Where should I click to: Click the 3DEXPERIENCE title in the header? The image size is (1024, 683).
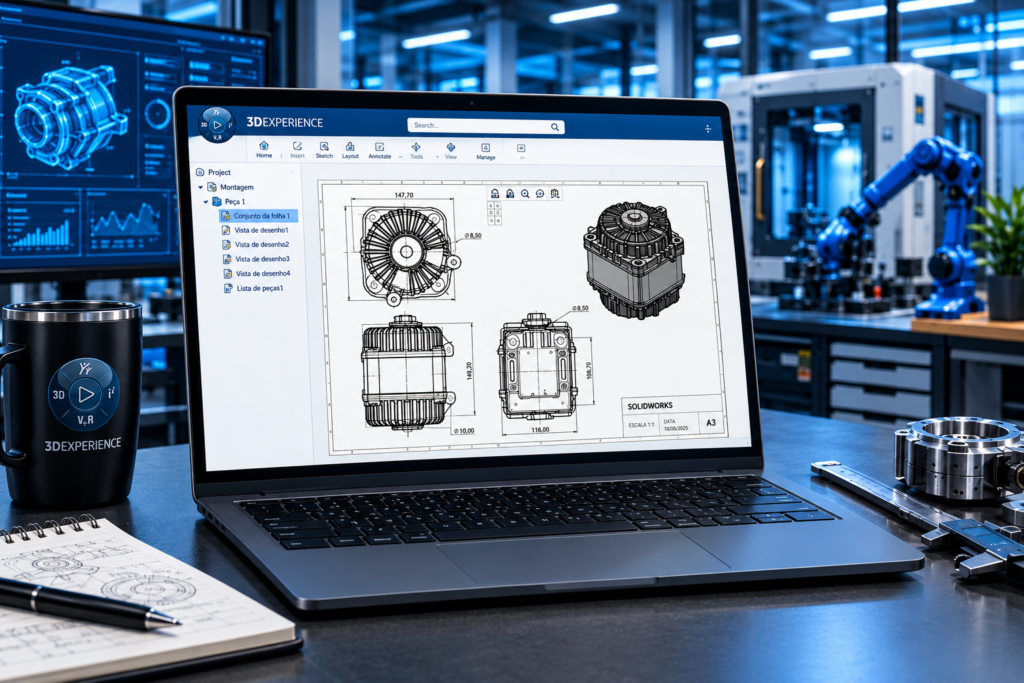tap(284, 122)
